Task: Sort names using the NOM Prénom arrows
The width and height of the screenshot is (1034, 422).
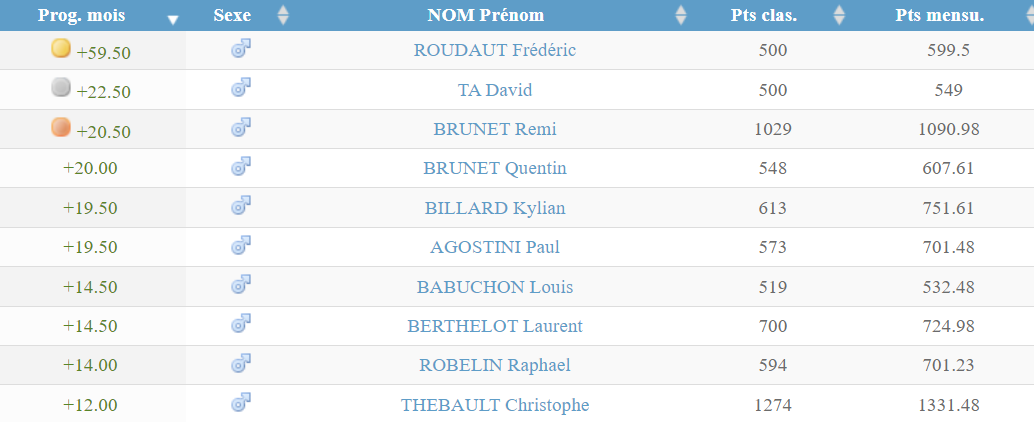Action: 681,15
